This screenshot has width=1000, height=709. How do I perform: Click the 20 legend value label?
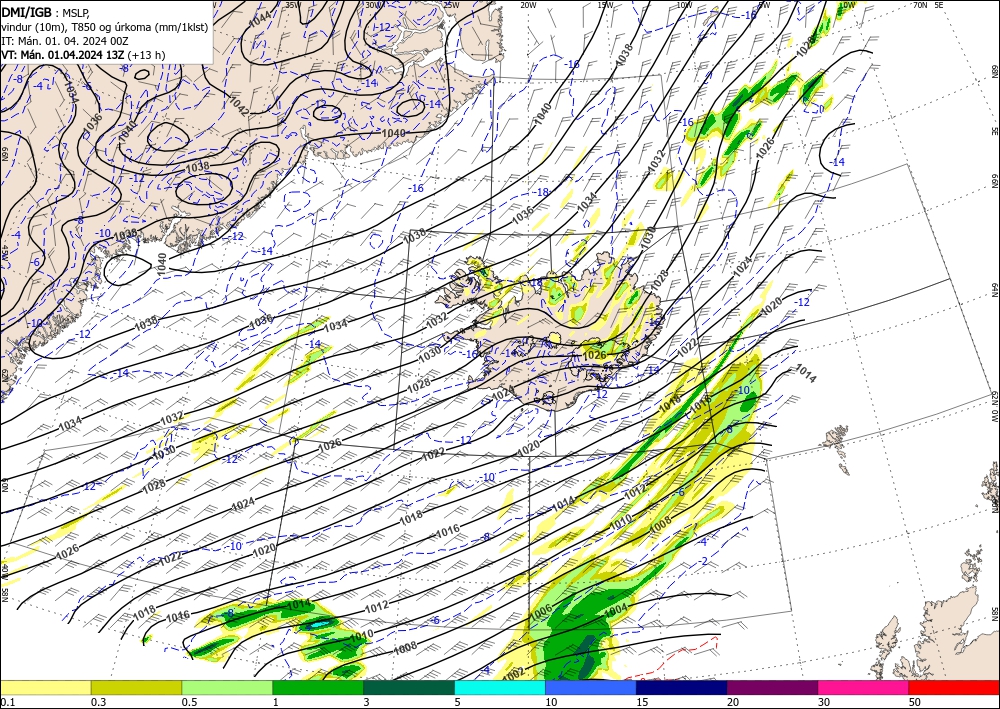click(733, 702)
